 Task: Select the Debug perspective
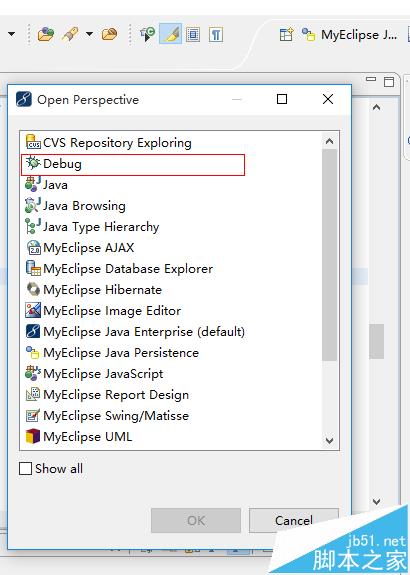pyautogui.click(x=133, y=164)
